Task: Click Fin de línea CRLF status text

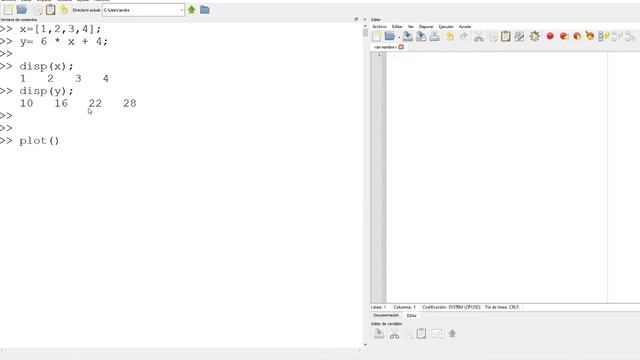Action: coord(502,307)
